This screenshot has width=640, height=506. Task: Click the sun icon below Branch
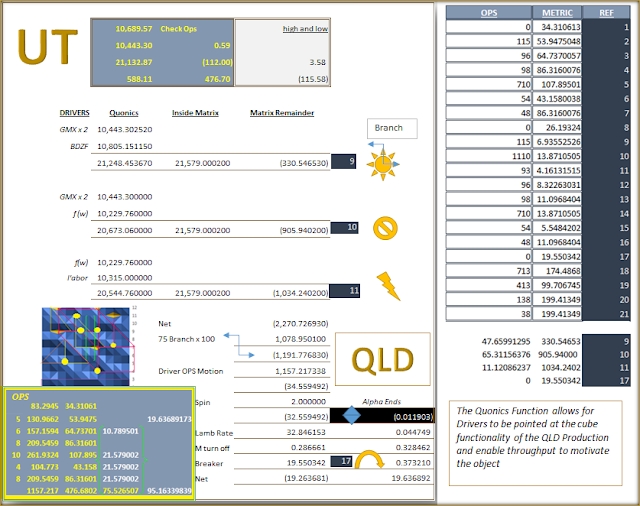[x=383, y=164]
